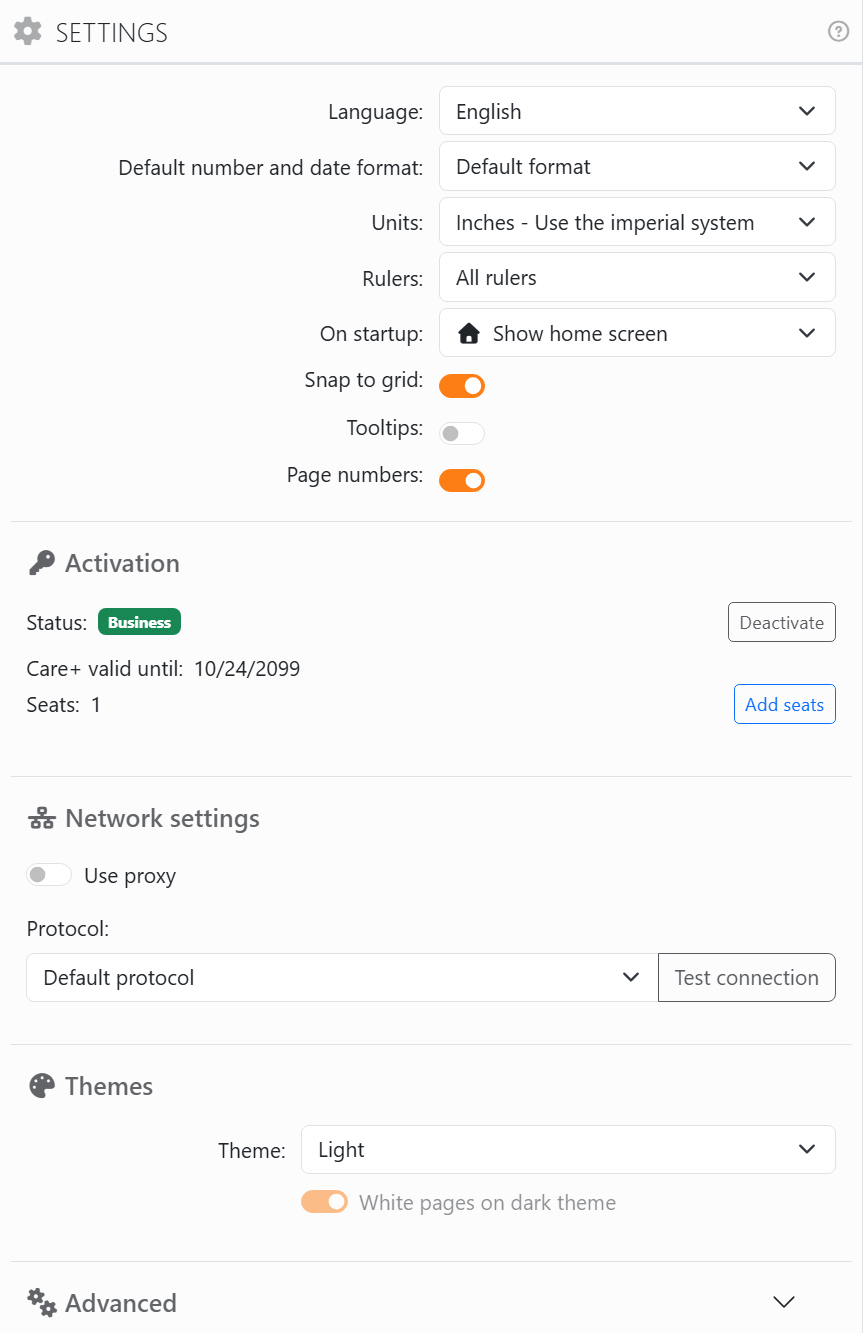Open the Rulers dropdown
863x1333 pixels.
(x=637, y=277)
